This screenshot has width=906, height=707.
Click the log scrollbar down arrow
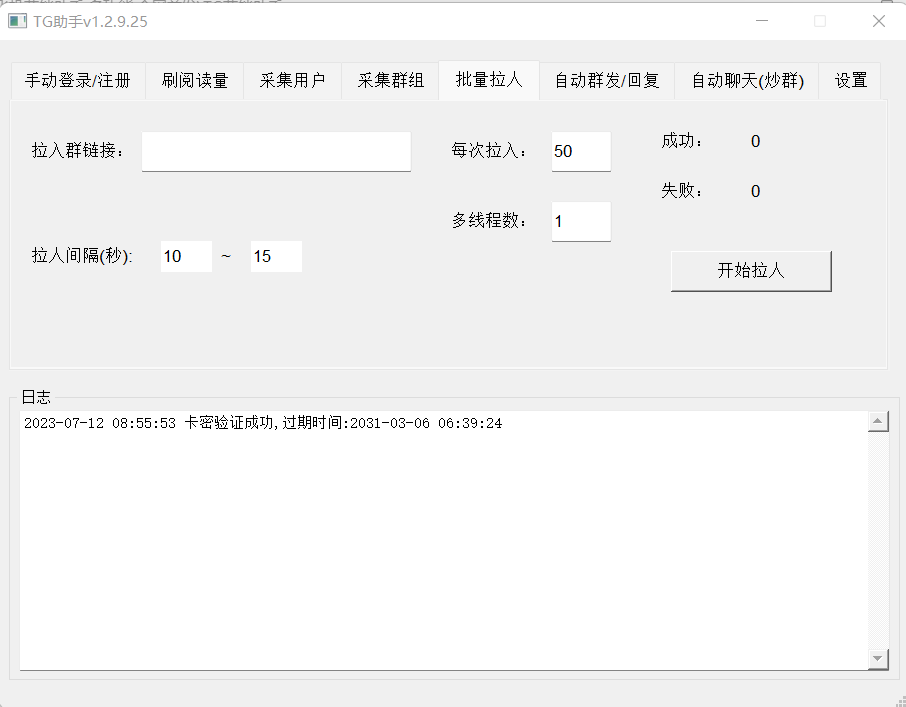tap(878, 658)
